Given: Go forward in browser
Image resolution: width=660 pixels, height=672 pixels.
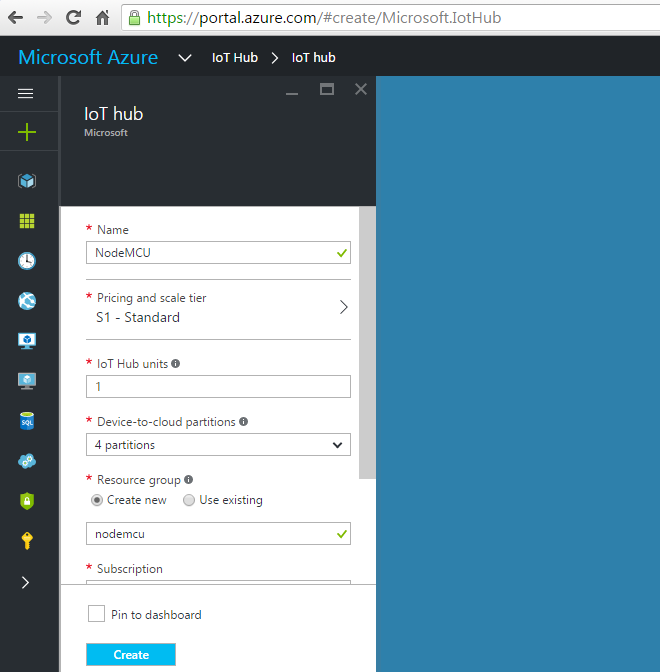Looking at the screenshot, I should (44, 18).
